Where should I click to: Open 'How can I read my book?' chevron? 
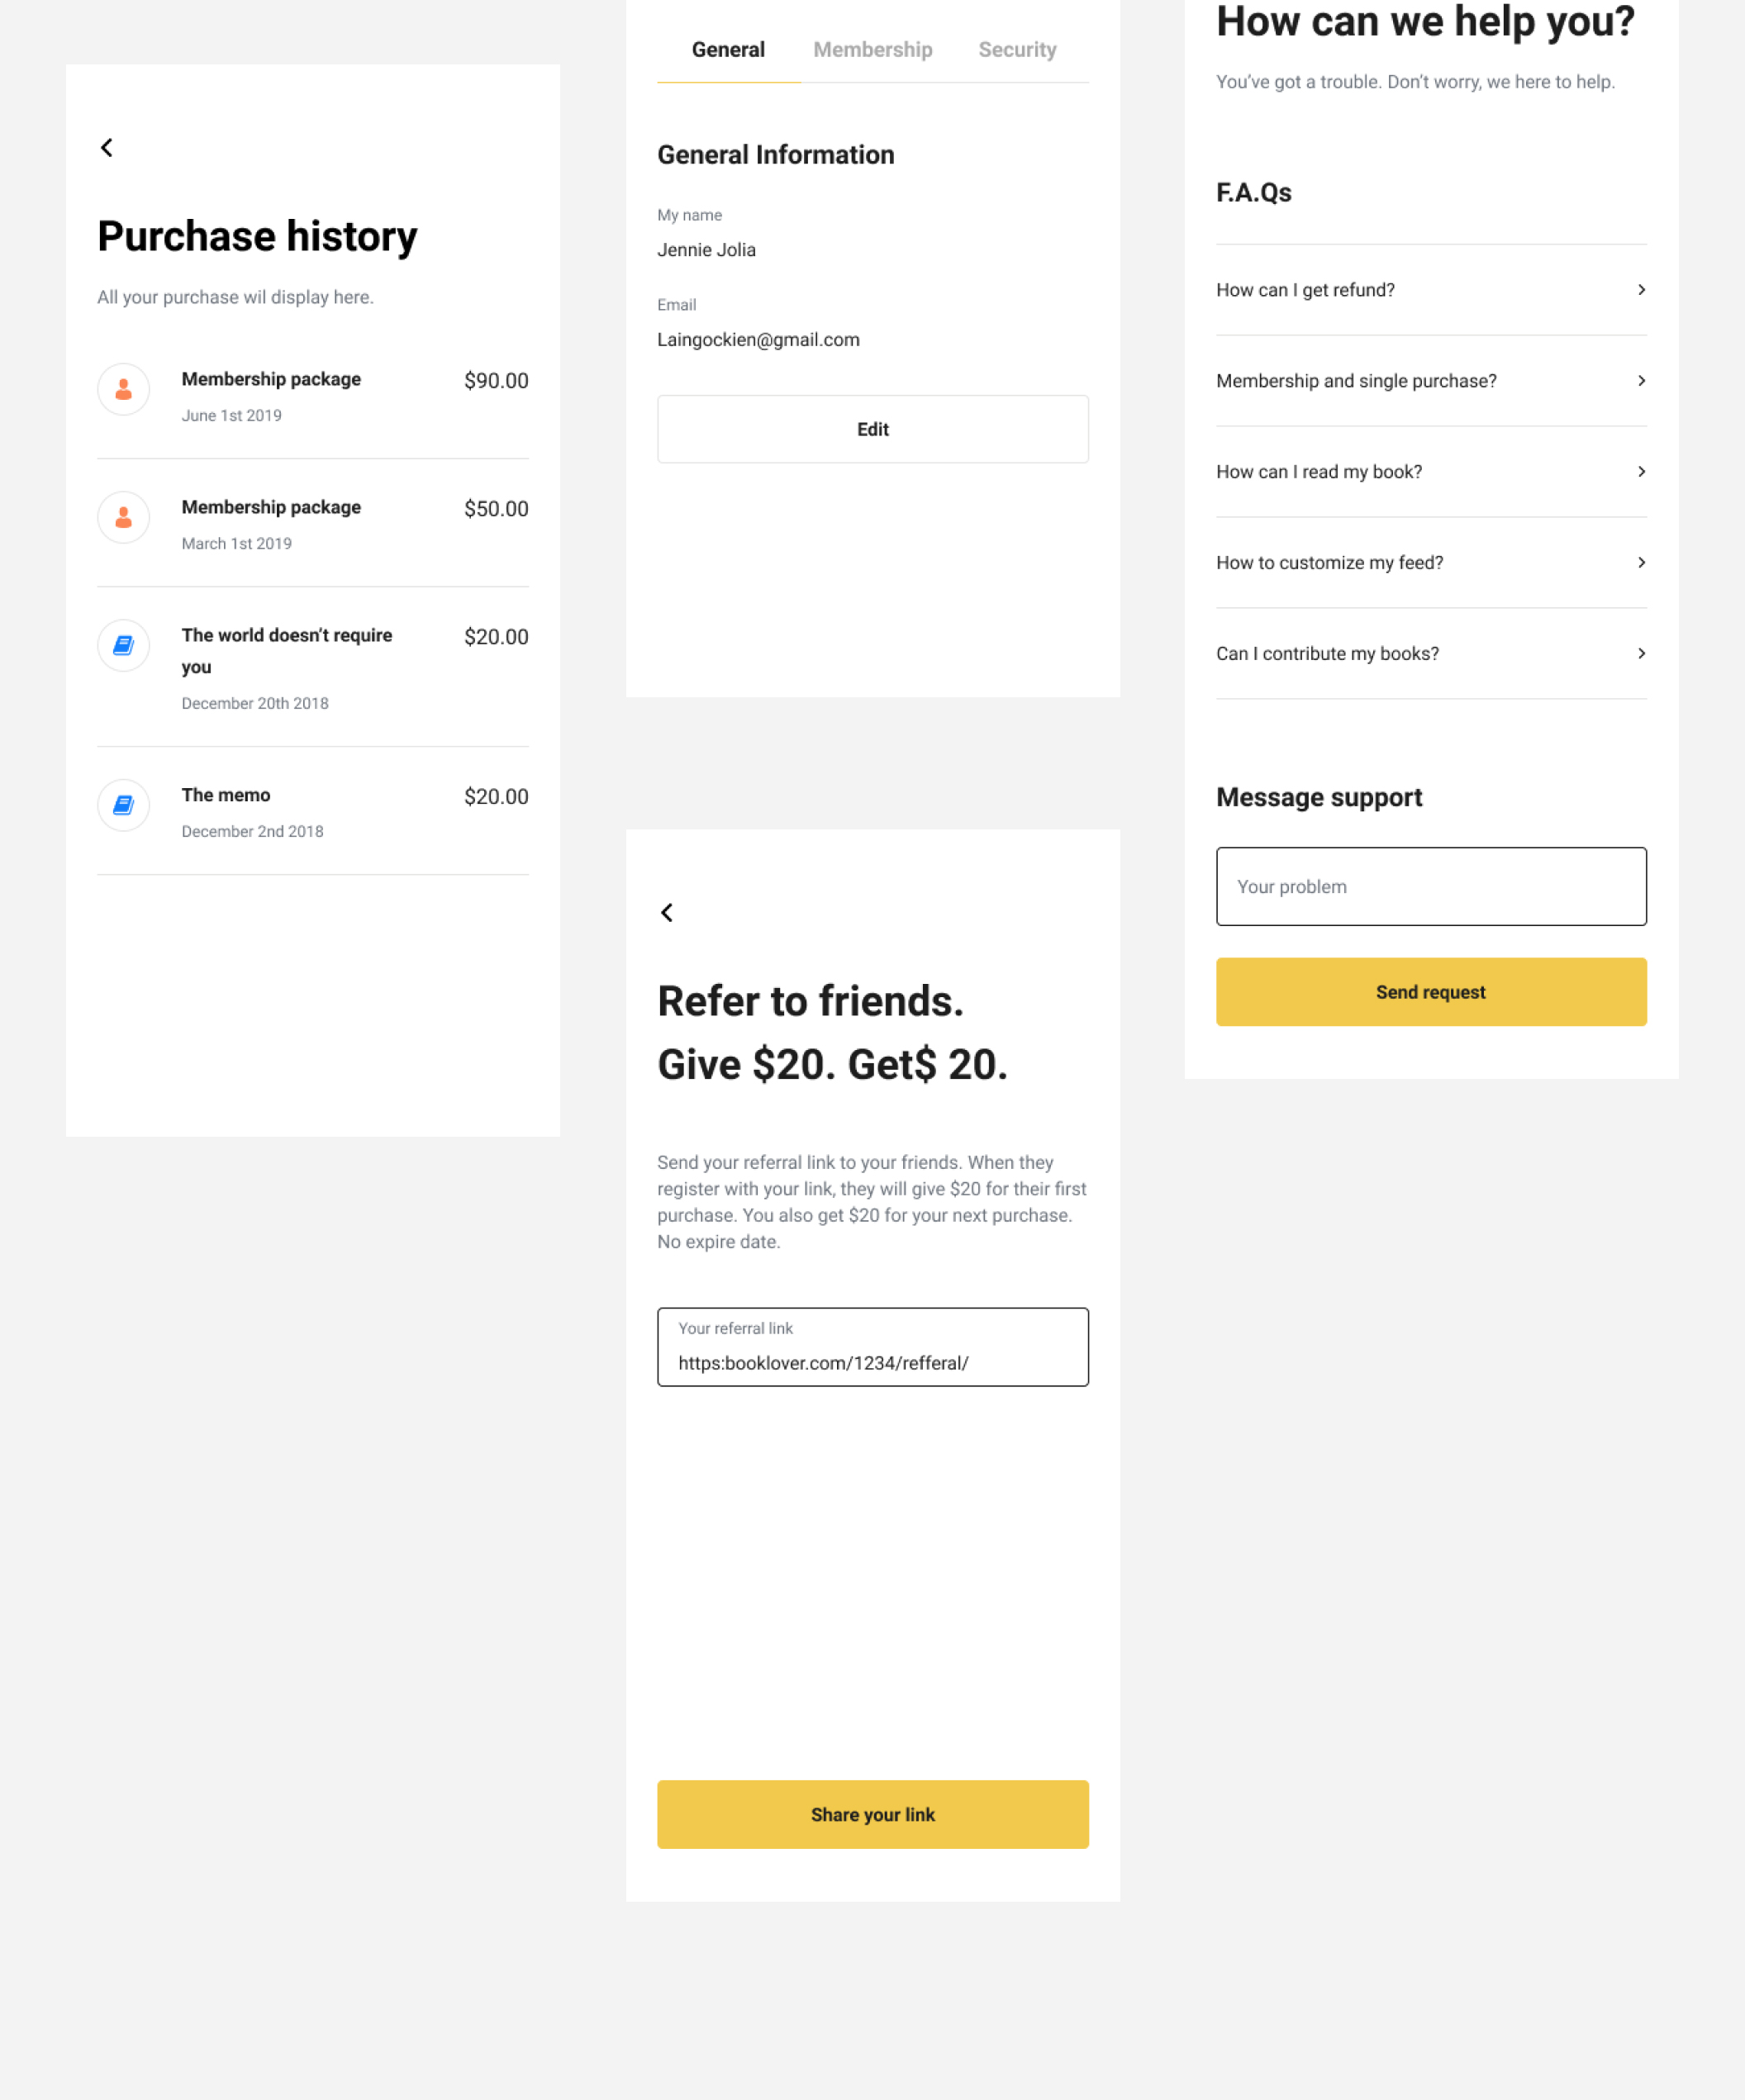(x=1641, y=472)
